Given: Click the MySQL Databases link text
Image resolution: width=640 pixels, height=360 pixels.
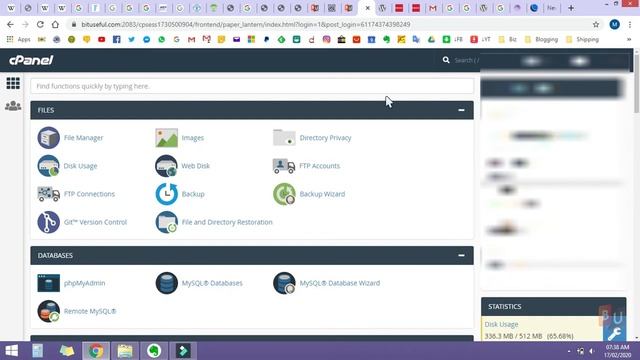Looking at the screenshot, I should point(212,283).
